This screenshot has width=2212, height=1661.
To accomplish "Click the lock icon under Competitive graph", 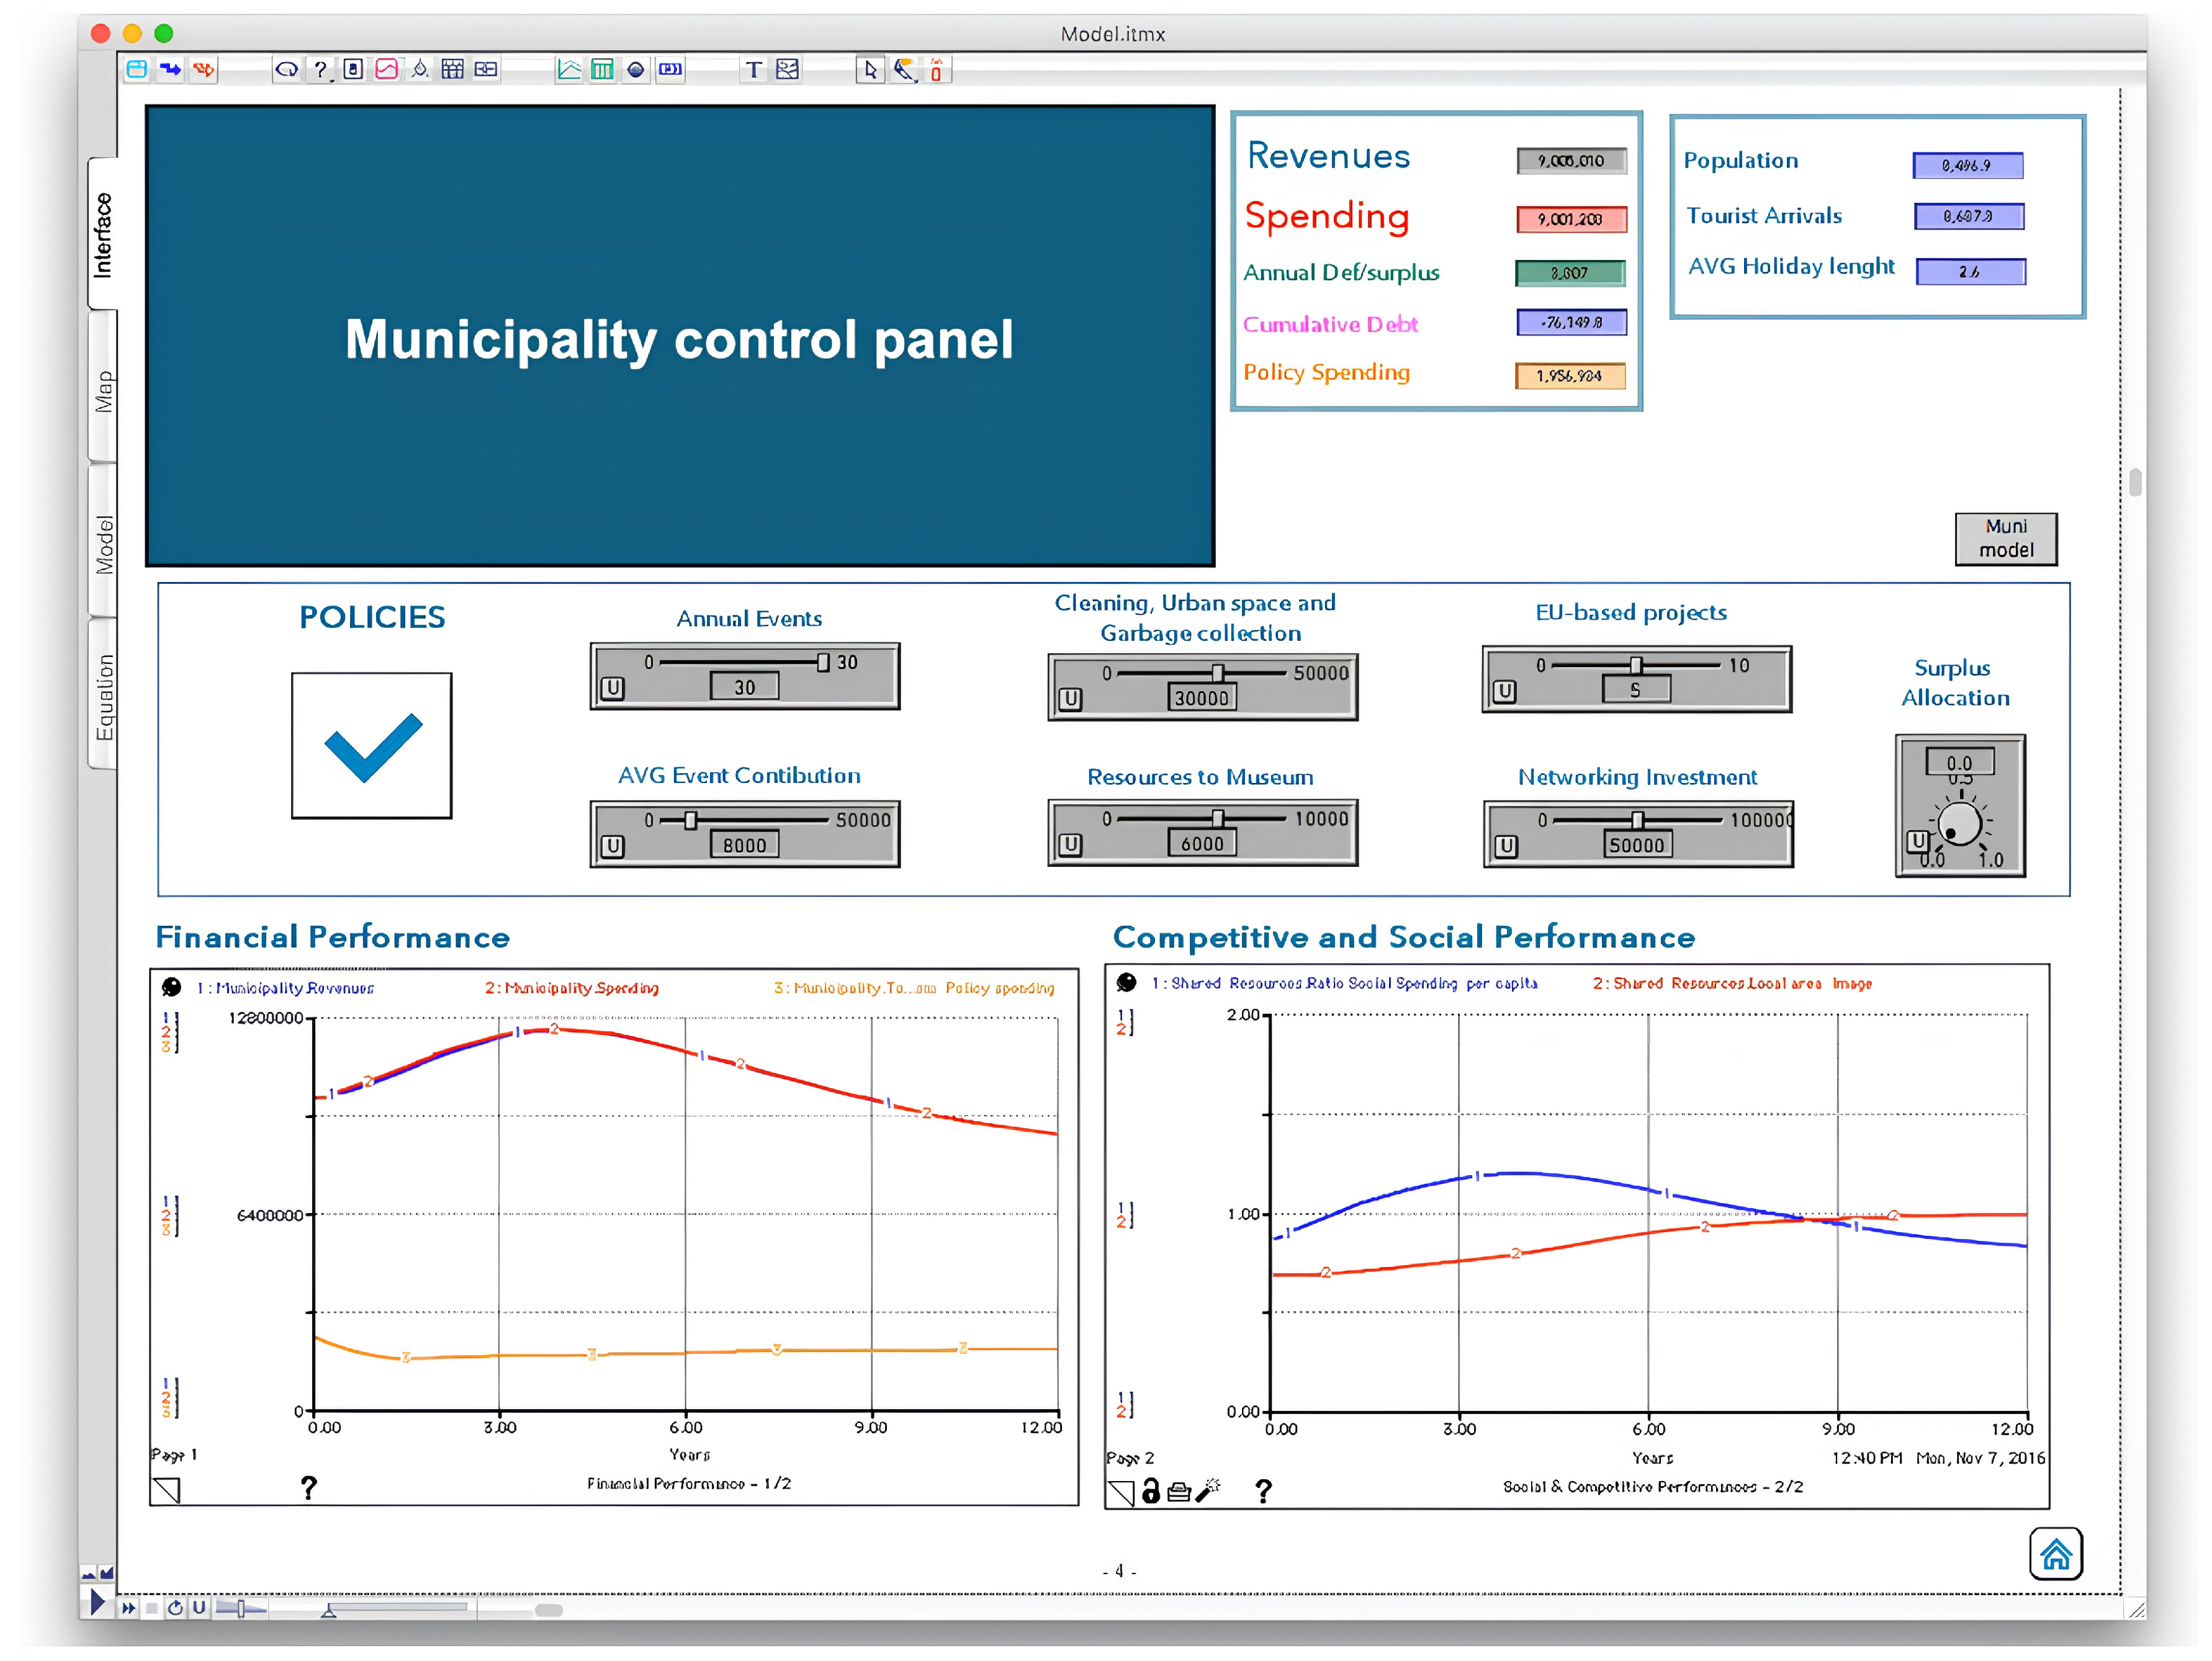I will click(x=1151, y=1491).
